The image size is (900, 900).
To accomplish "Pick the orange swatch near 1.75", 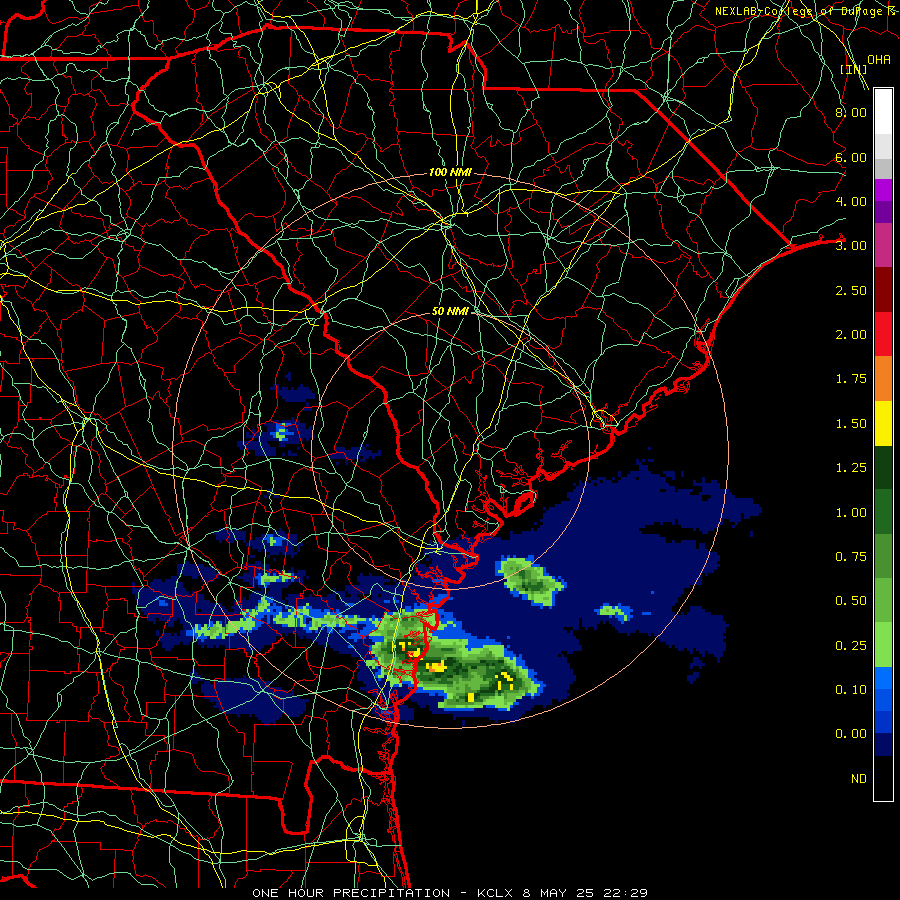I will 883,379.
